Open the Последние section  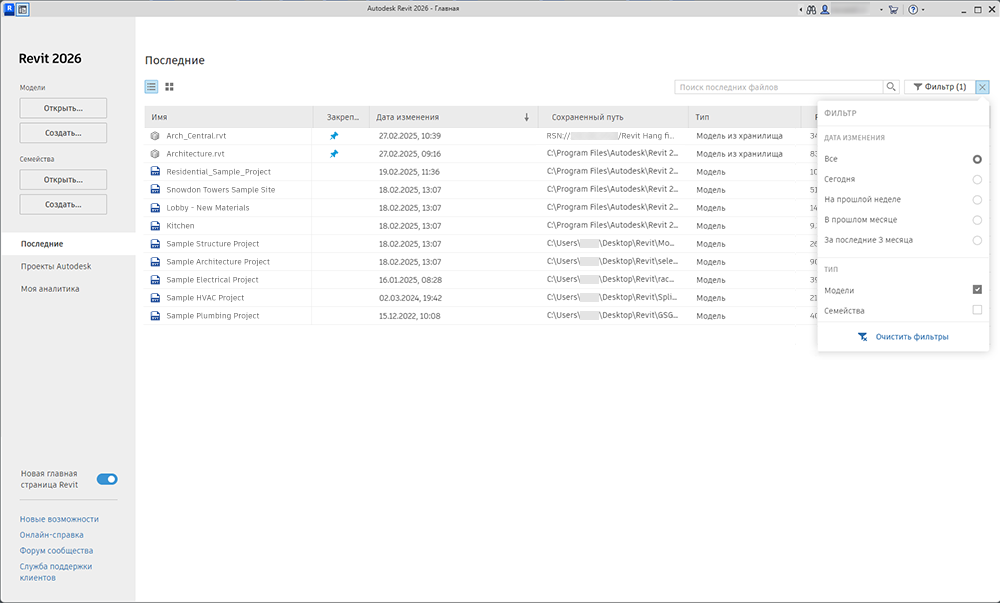coord(68,243)
